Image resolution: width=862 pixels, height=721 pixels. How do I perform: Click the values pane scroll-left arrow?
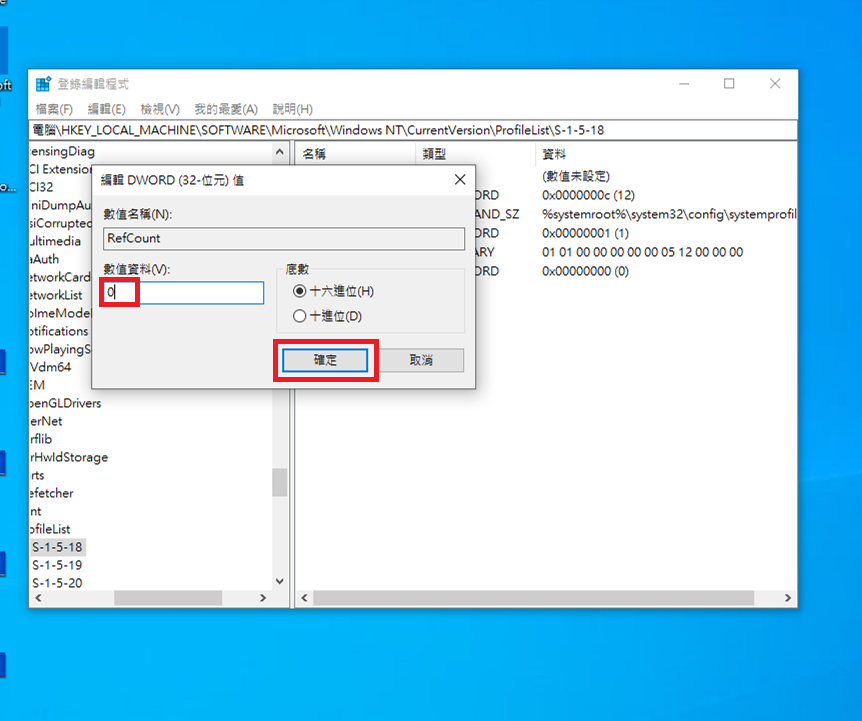[x=307, y=598]
